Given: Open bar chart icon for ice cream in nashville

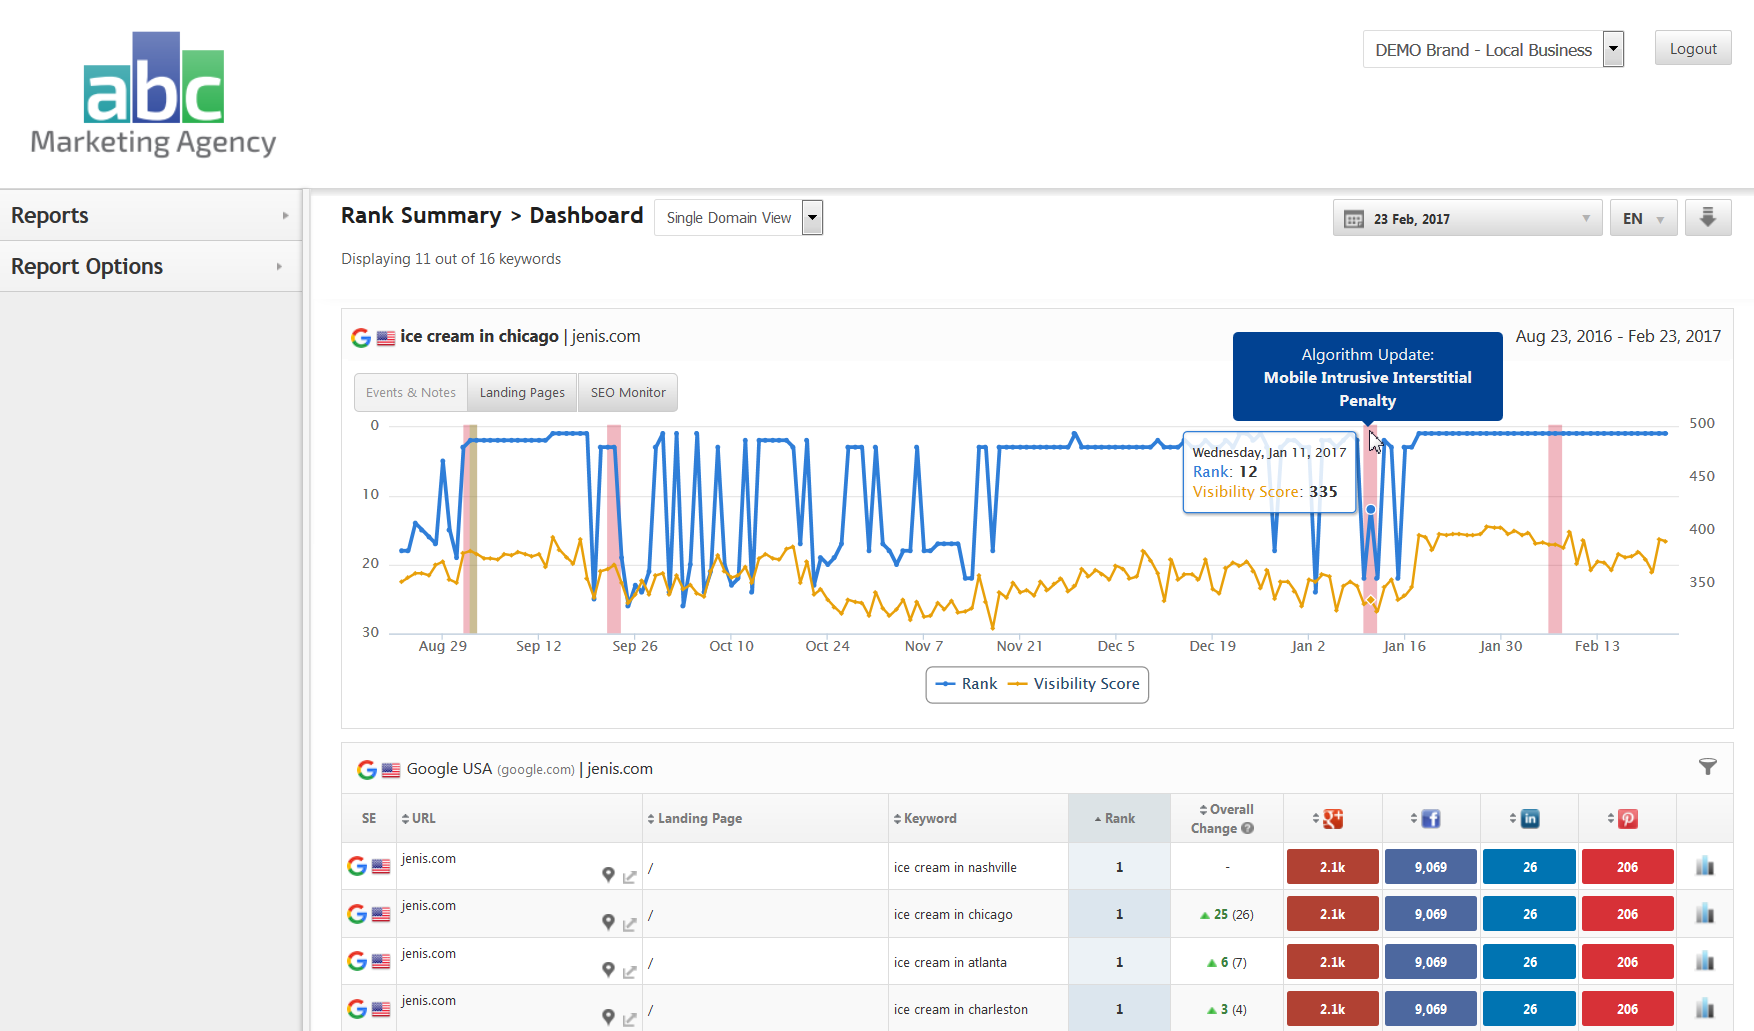Looking at the screenshot, I should pyautogui.click(x=1705, y=866).
